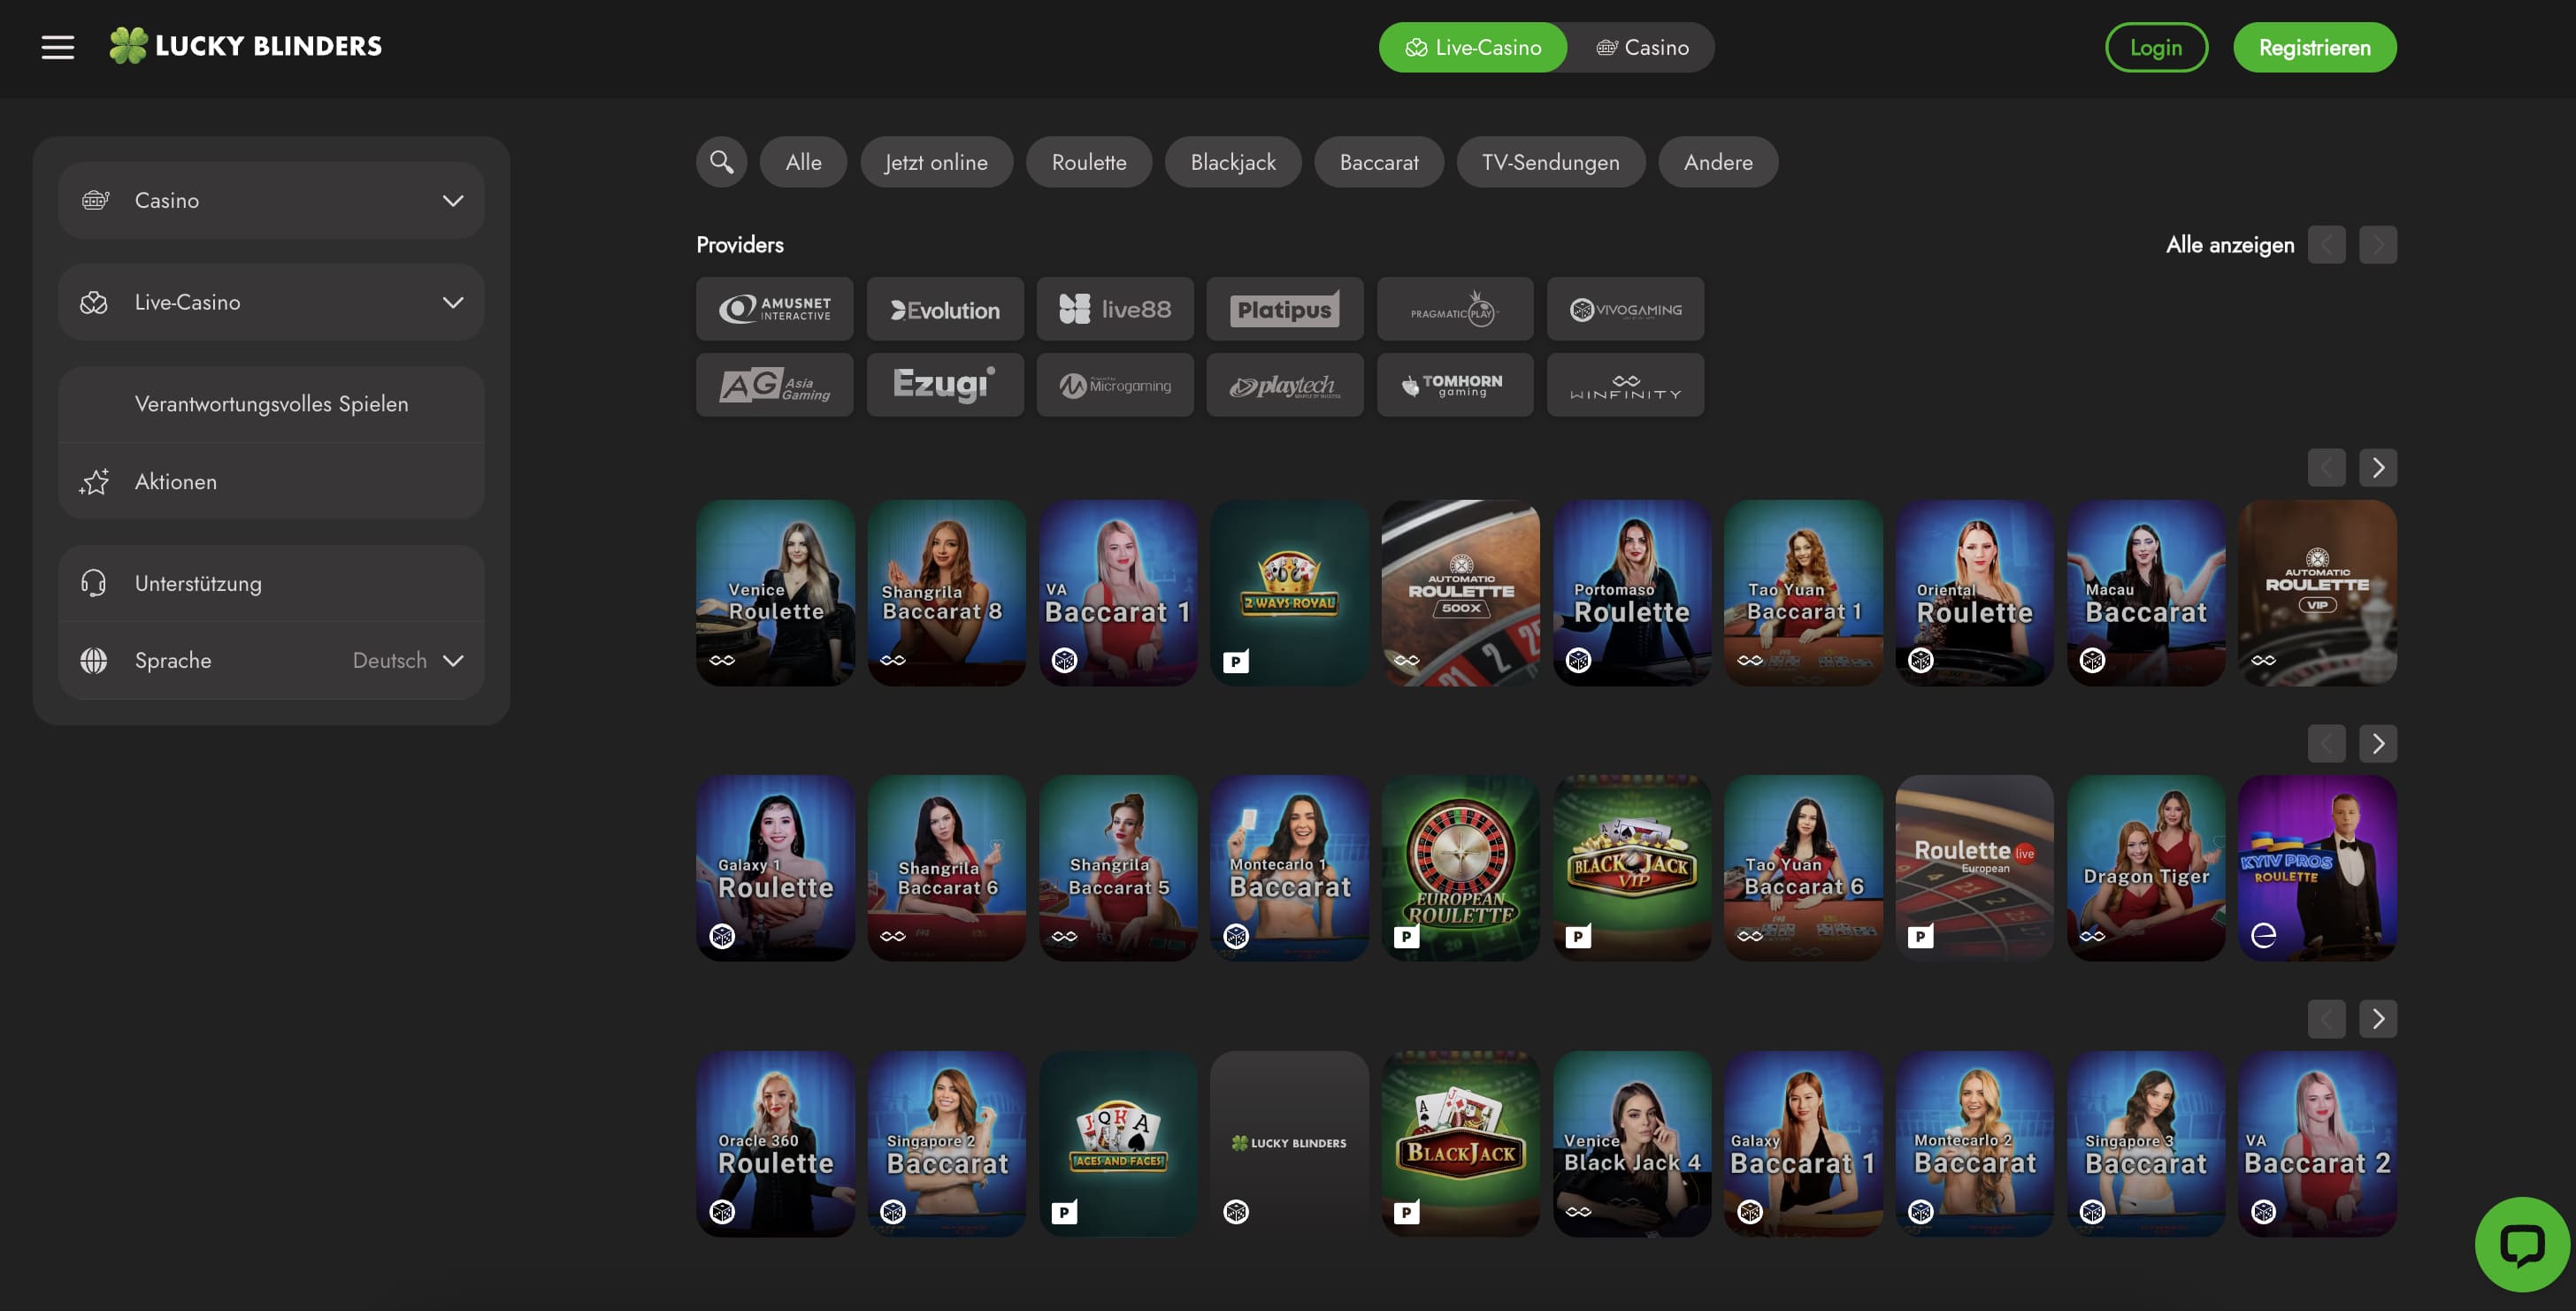Choose the Playtech provider logo

(1284, 385)
